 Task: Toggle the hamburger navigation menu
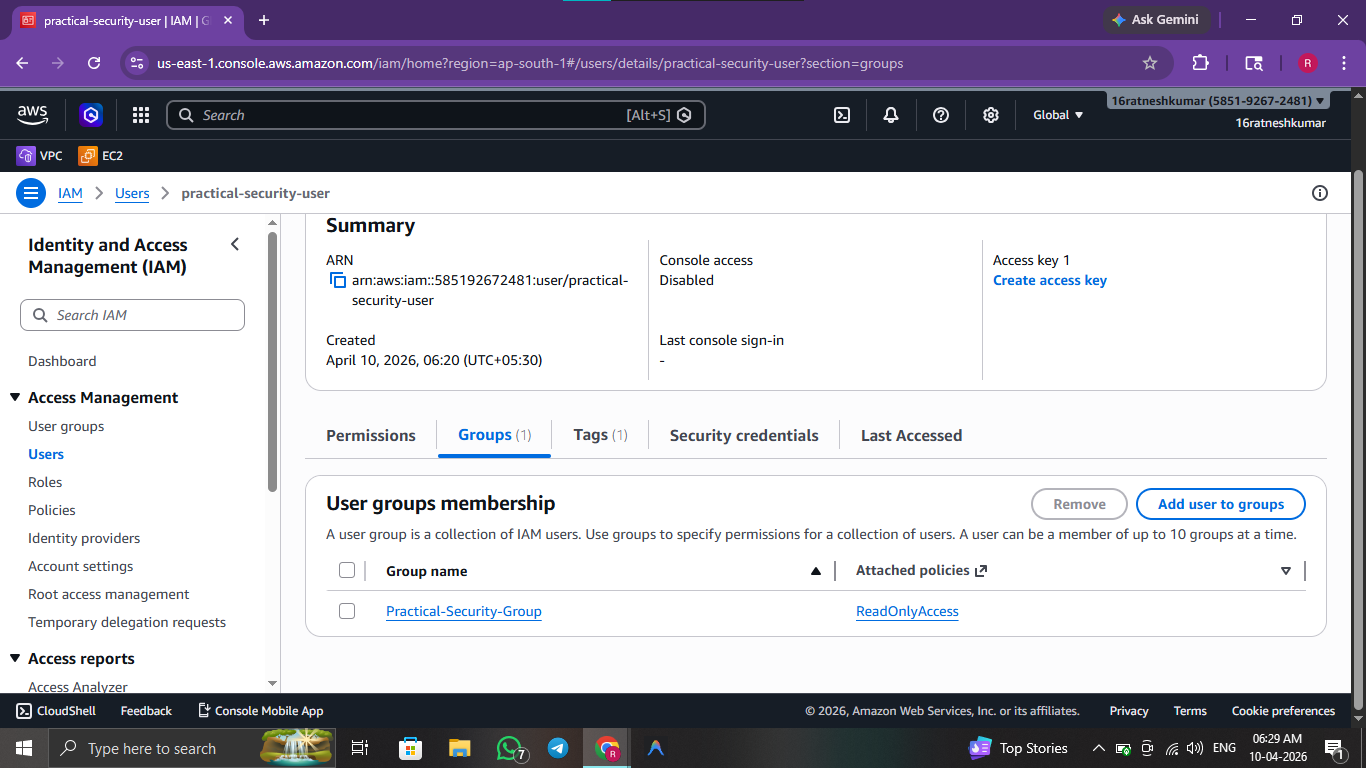(31, 193)
